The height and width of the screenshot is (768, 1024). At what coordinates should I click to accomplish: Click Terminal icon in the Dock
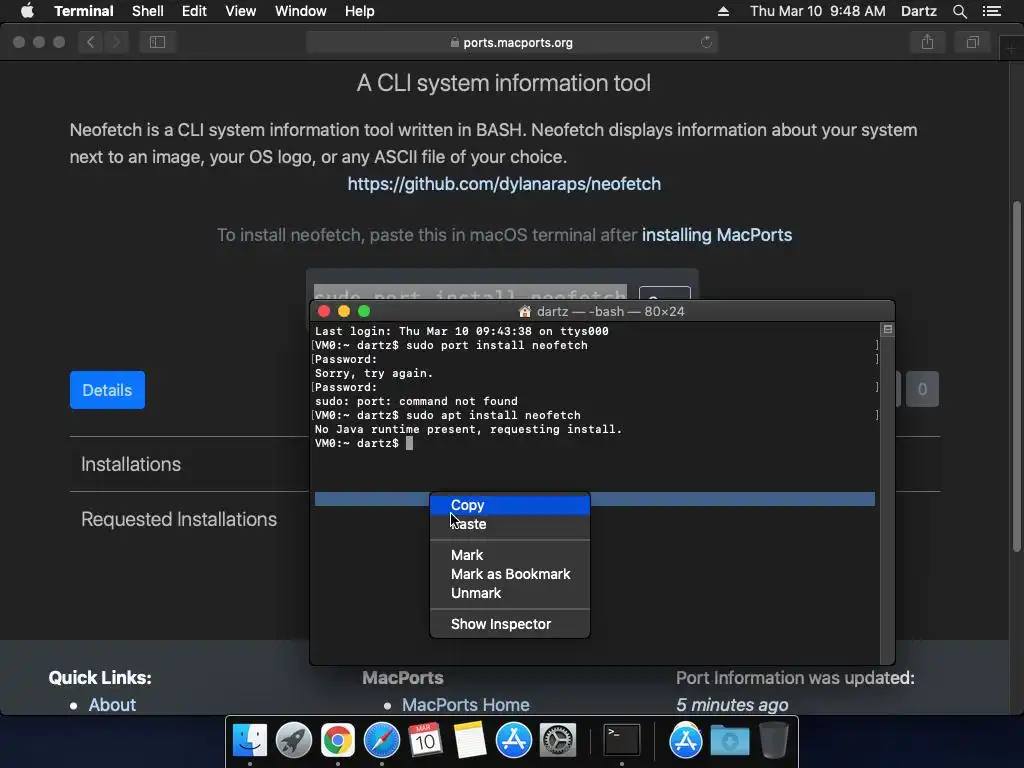[621, 740]
